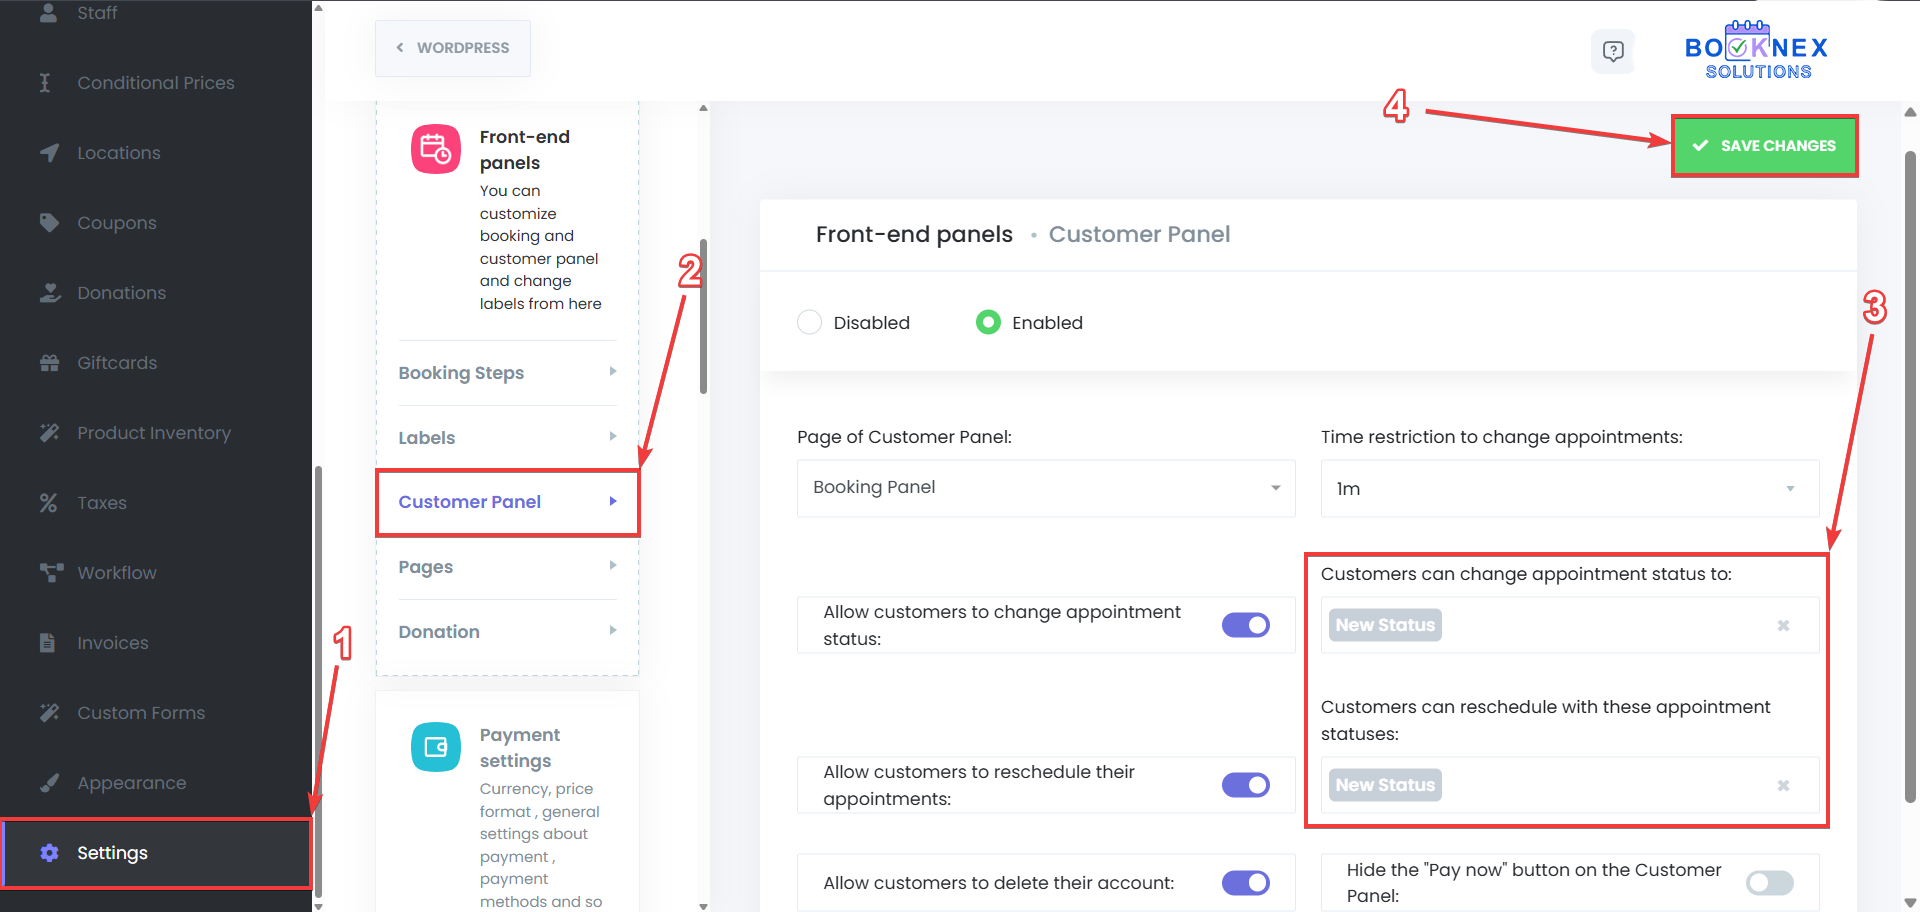Select the Disabled radio button
Image resolution: width=1920 pixels, height=912 pixels.
pyautogui.click(x=810, y=322)
